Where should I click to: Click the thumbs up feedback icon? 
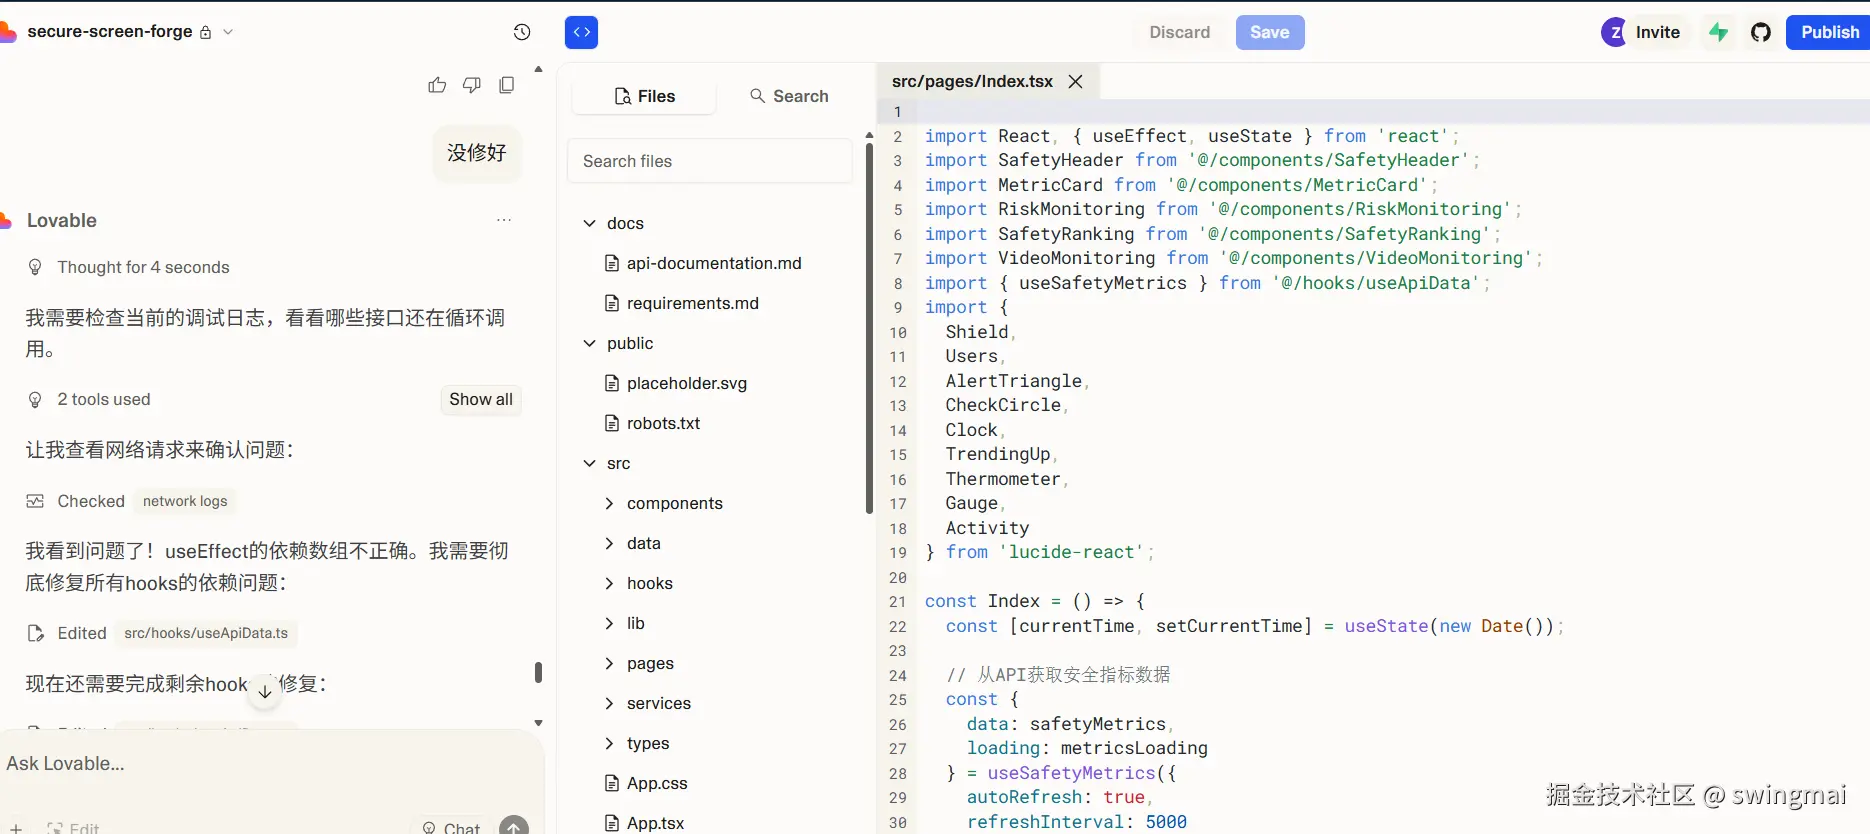437,86
